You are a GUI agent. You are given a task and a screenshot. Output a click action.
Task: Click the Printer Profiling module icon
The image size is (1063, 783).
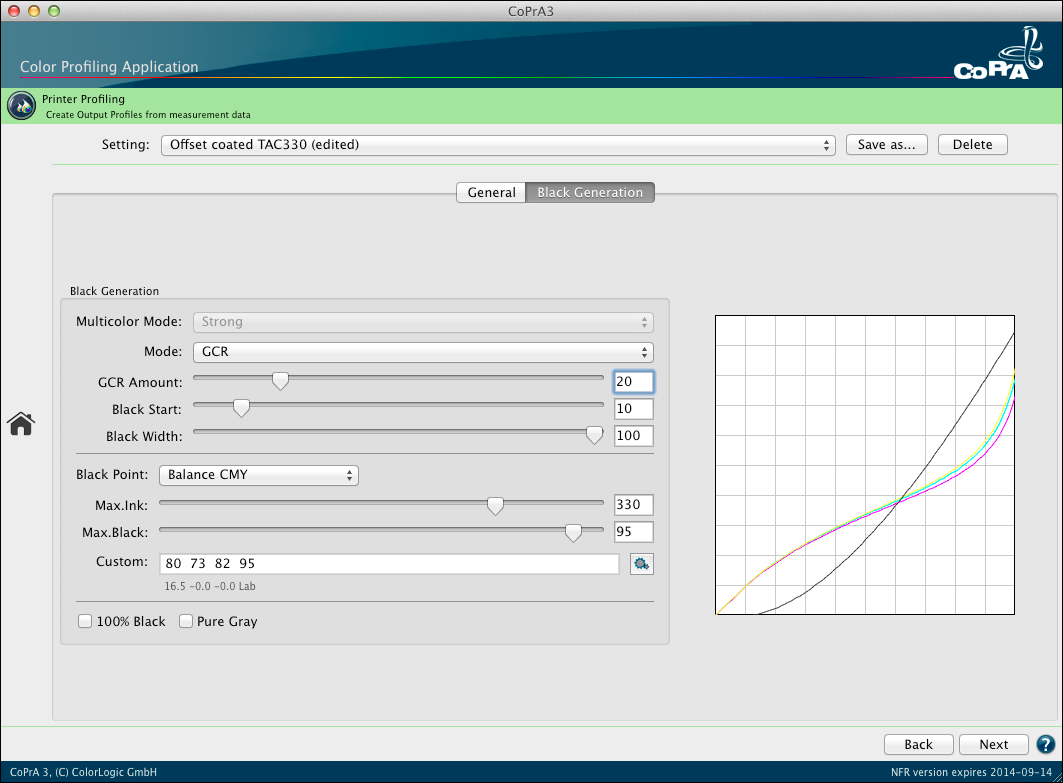coord(21,105)
